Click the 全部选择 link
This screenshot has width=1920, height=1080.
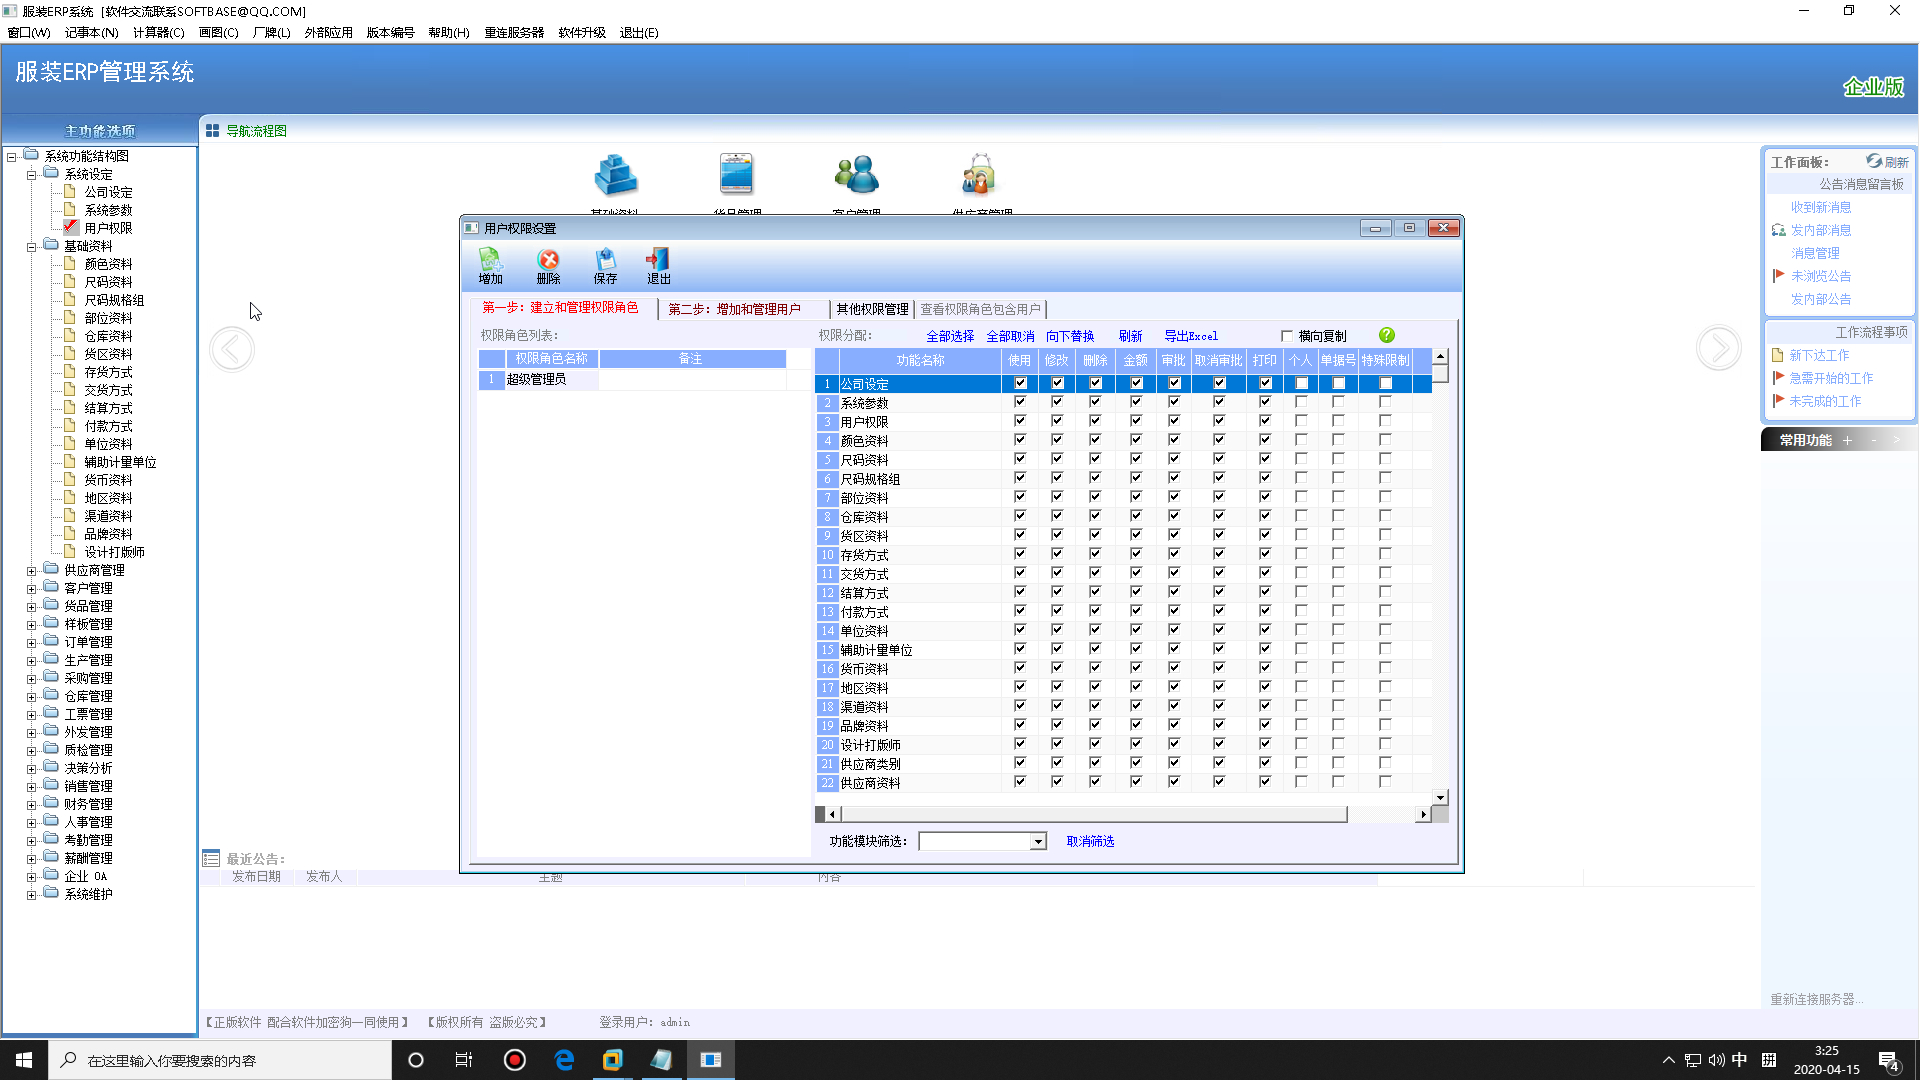[949, 336]
